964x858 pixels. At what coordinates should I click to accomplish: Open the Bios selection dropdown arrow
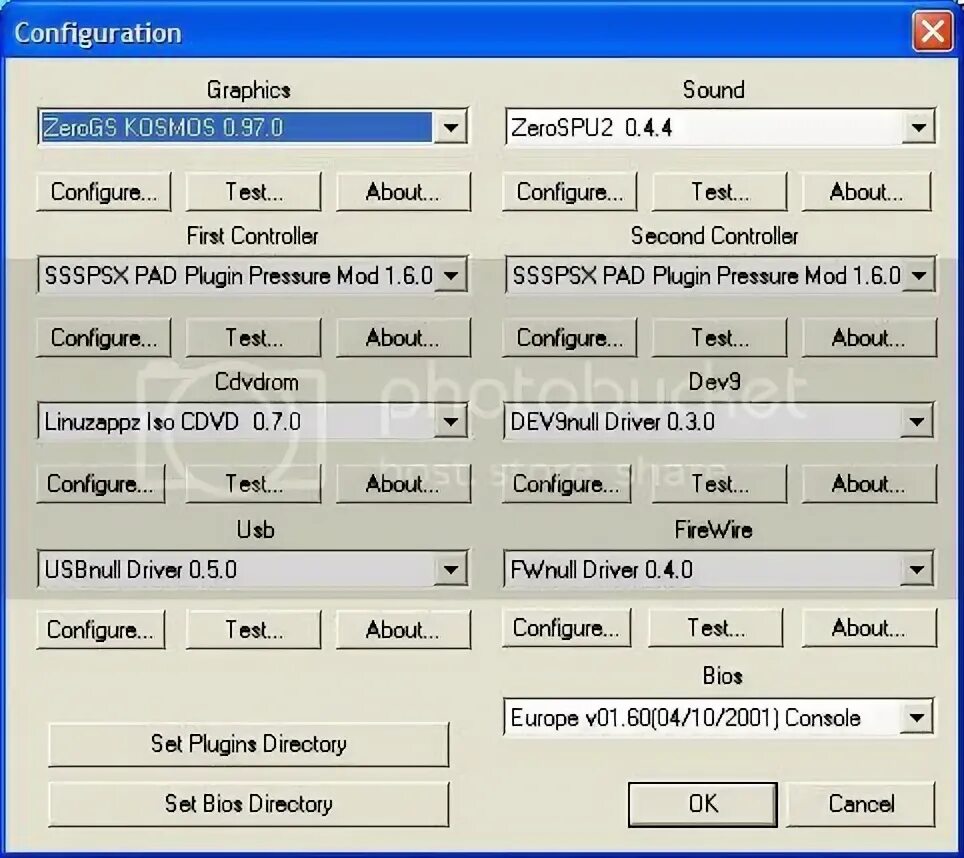916,717
